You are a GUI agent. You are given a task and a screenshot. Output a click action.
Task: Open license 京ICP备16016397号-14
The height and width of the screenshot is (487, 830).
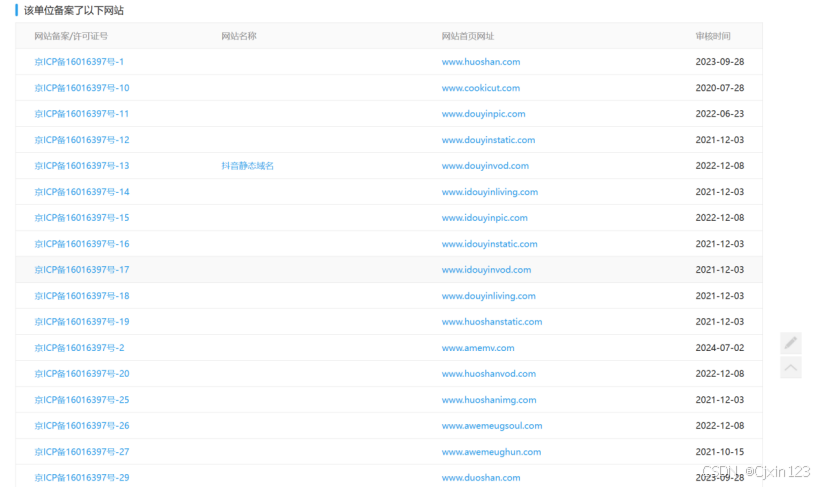[x=82, y=192]
